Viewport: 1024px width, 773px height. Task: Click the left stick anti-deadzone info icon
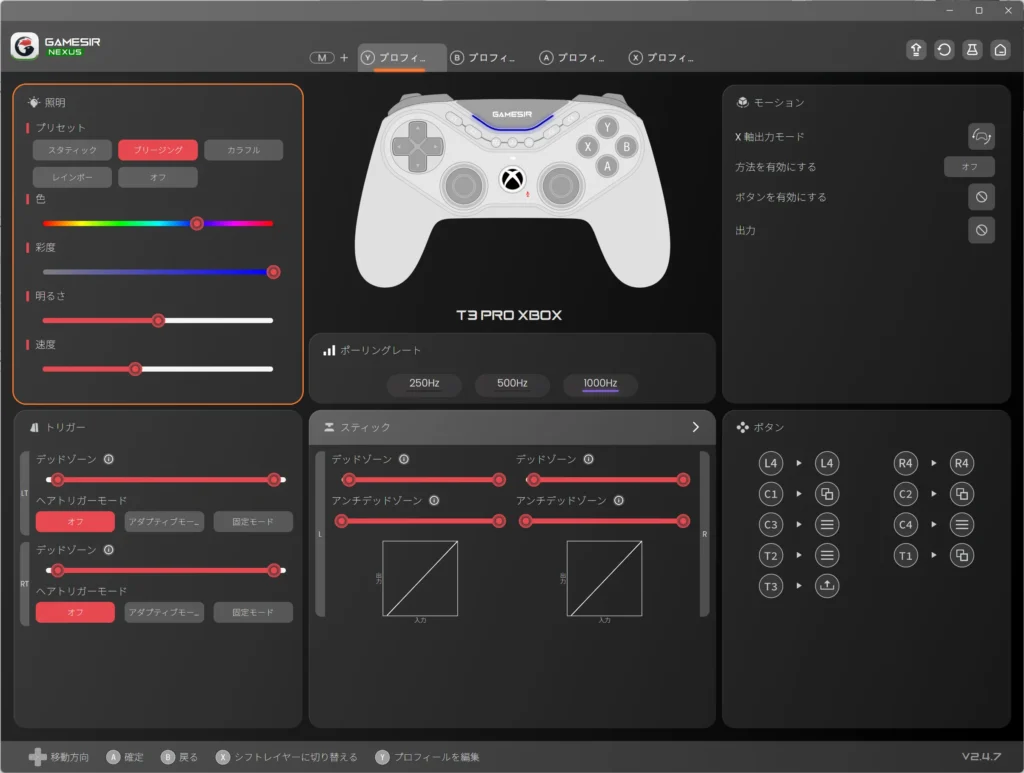click(434, 500)
